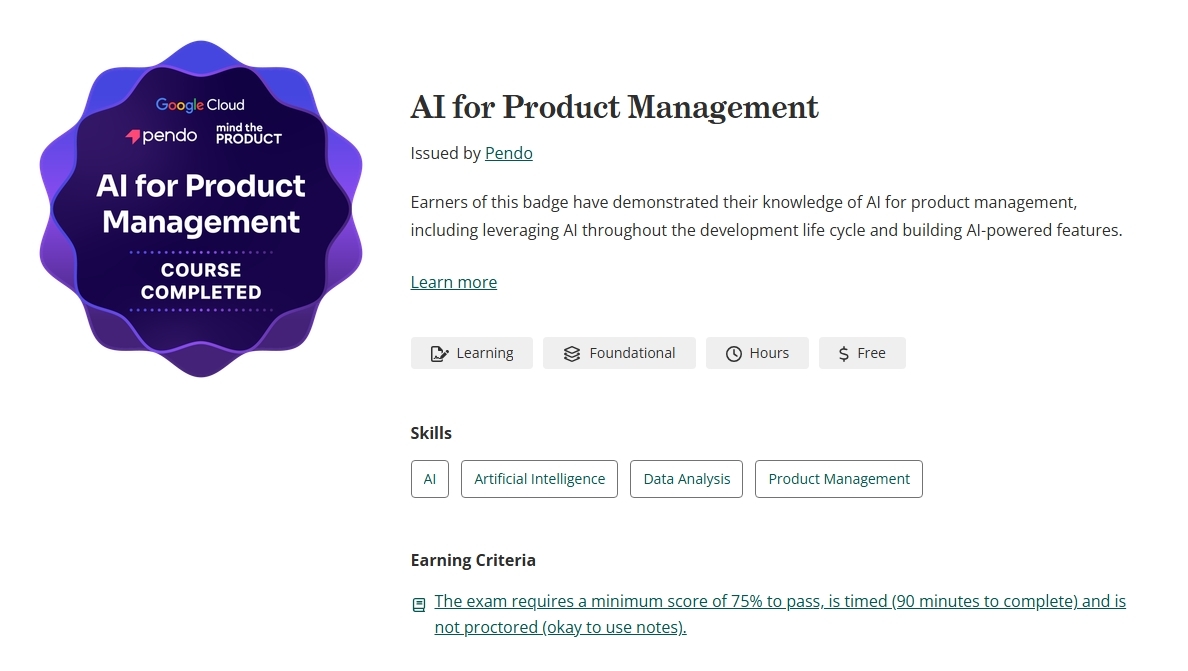This screenshot has height=671, width=1188.
Task: Select the Data Analysis skill tag
Action: click(686, 479)
